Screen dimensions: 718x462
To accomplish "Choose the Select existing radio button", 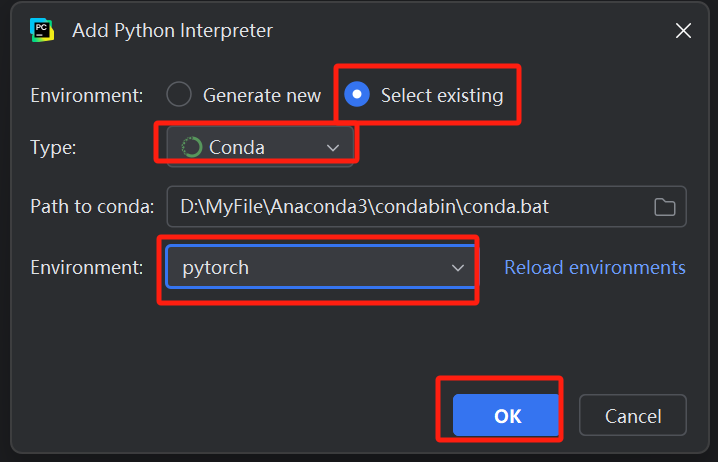I will 356,95.
